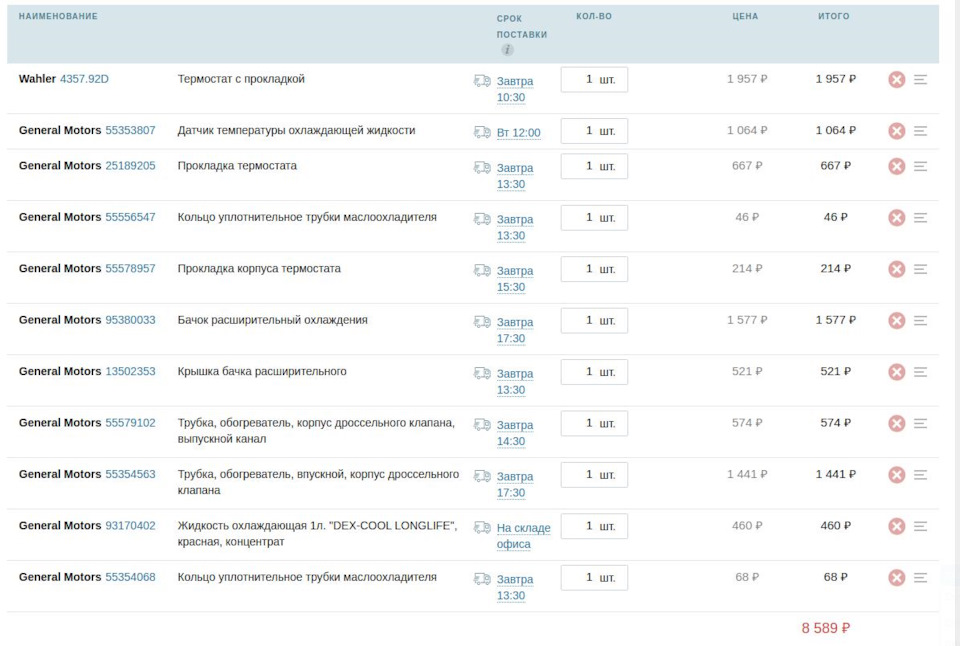This screenshot has height=646, width=960.
Task: Open row menu for part 55354068
Action: click(x=920, y=578)
